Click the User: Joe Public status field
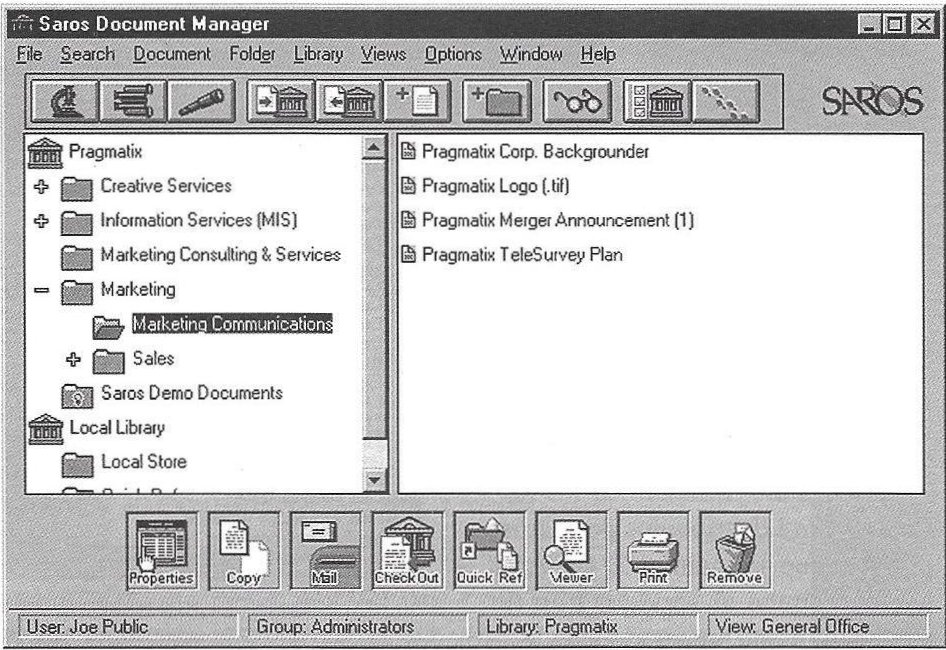This screenshot has width=946, height=650. coord(127,626)
